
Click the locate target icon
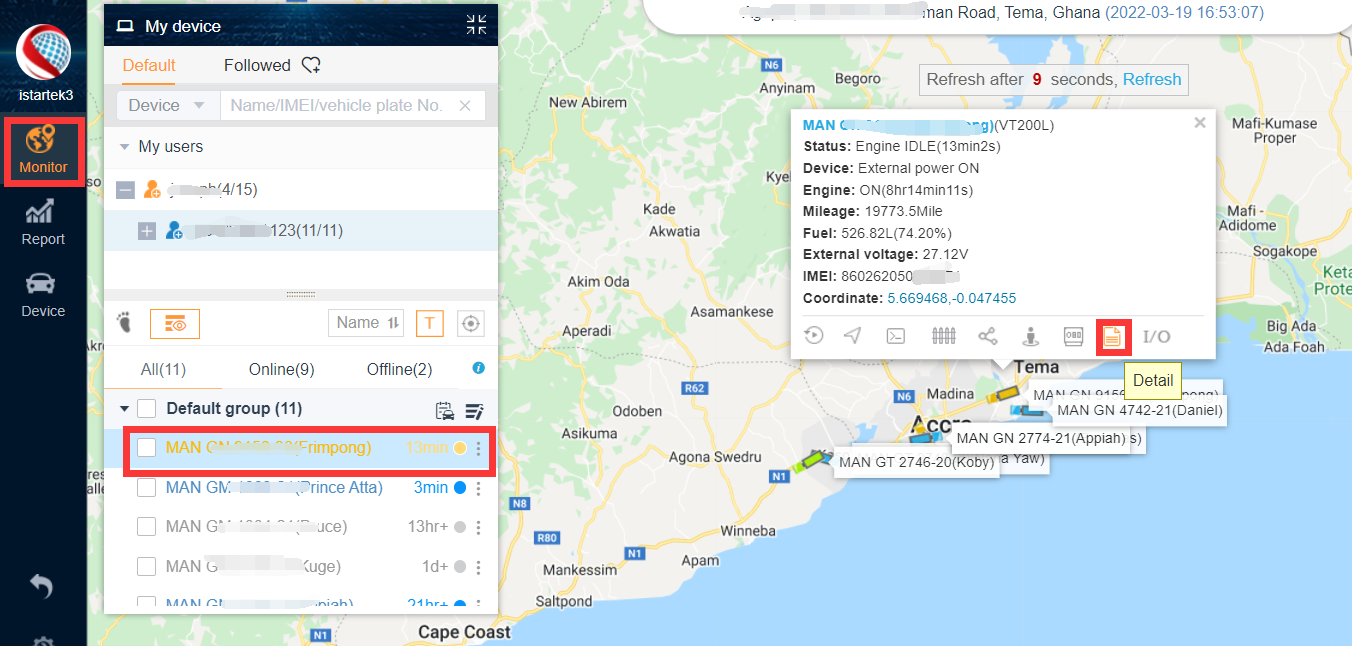pyautogui.click(x=471, y=323)
